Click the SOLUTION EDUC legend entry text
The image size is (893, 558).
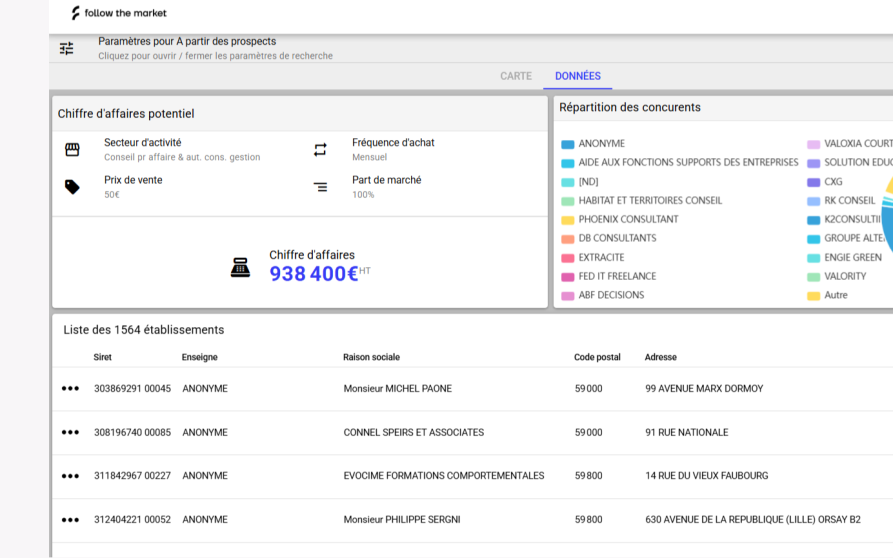[858, 162]
